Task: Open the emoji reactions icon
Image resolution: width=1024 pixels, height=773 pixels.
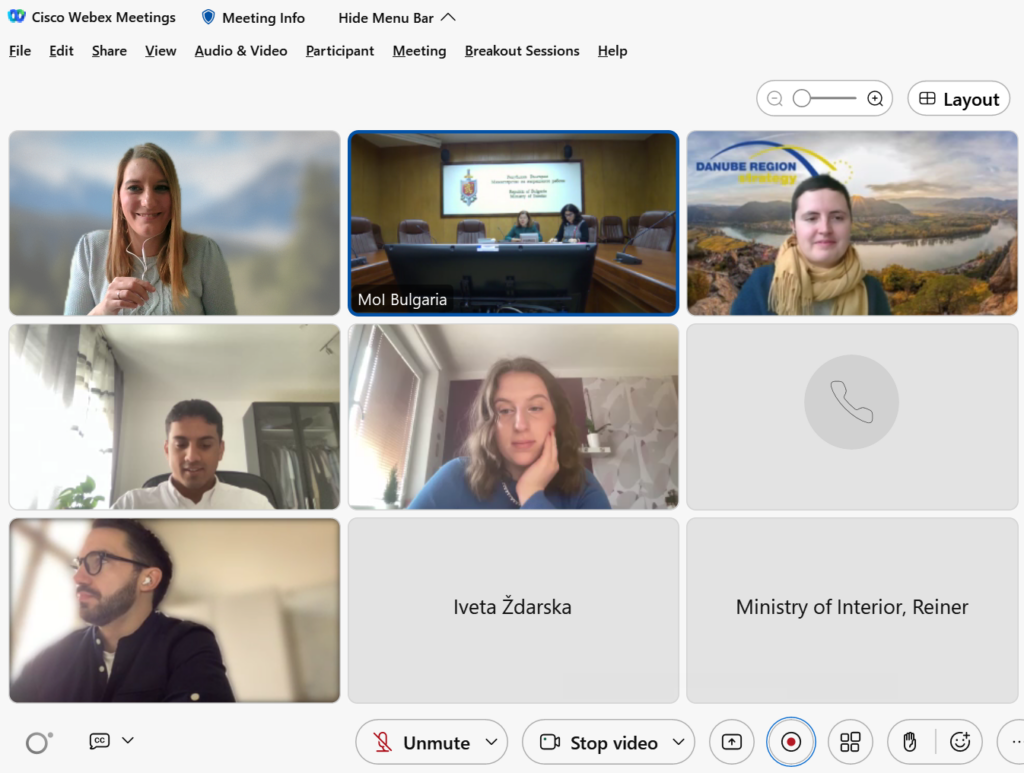Action: (960, 742)
